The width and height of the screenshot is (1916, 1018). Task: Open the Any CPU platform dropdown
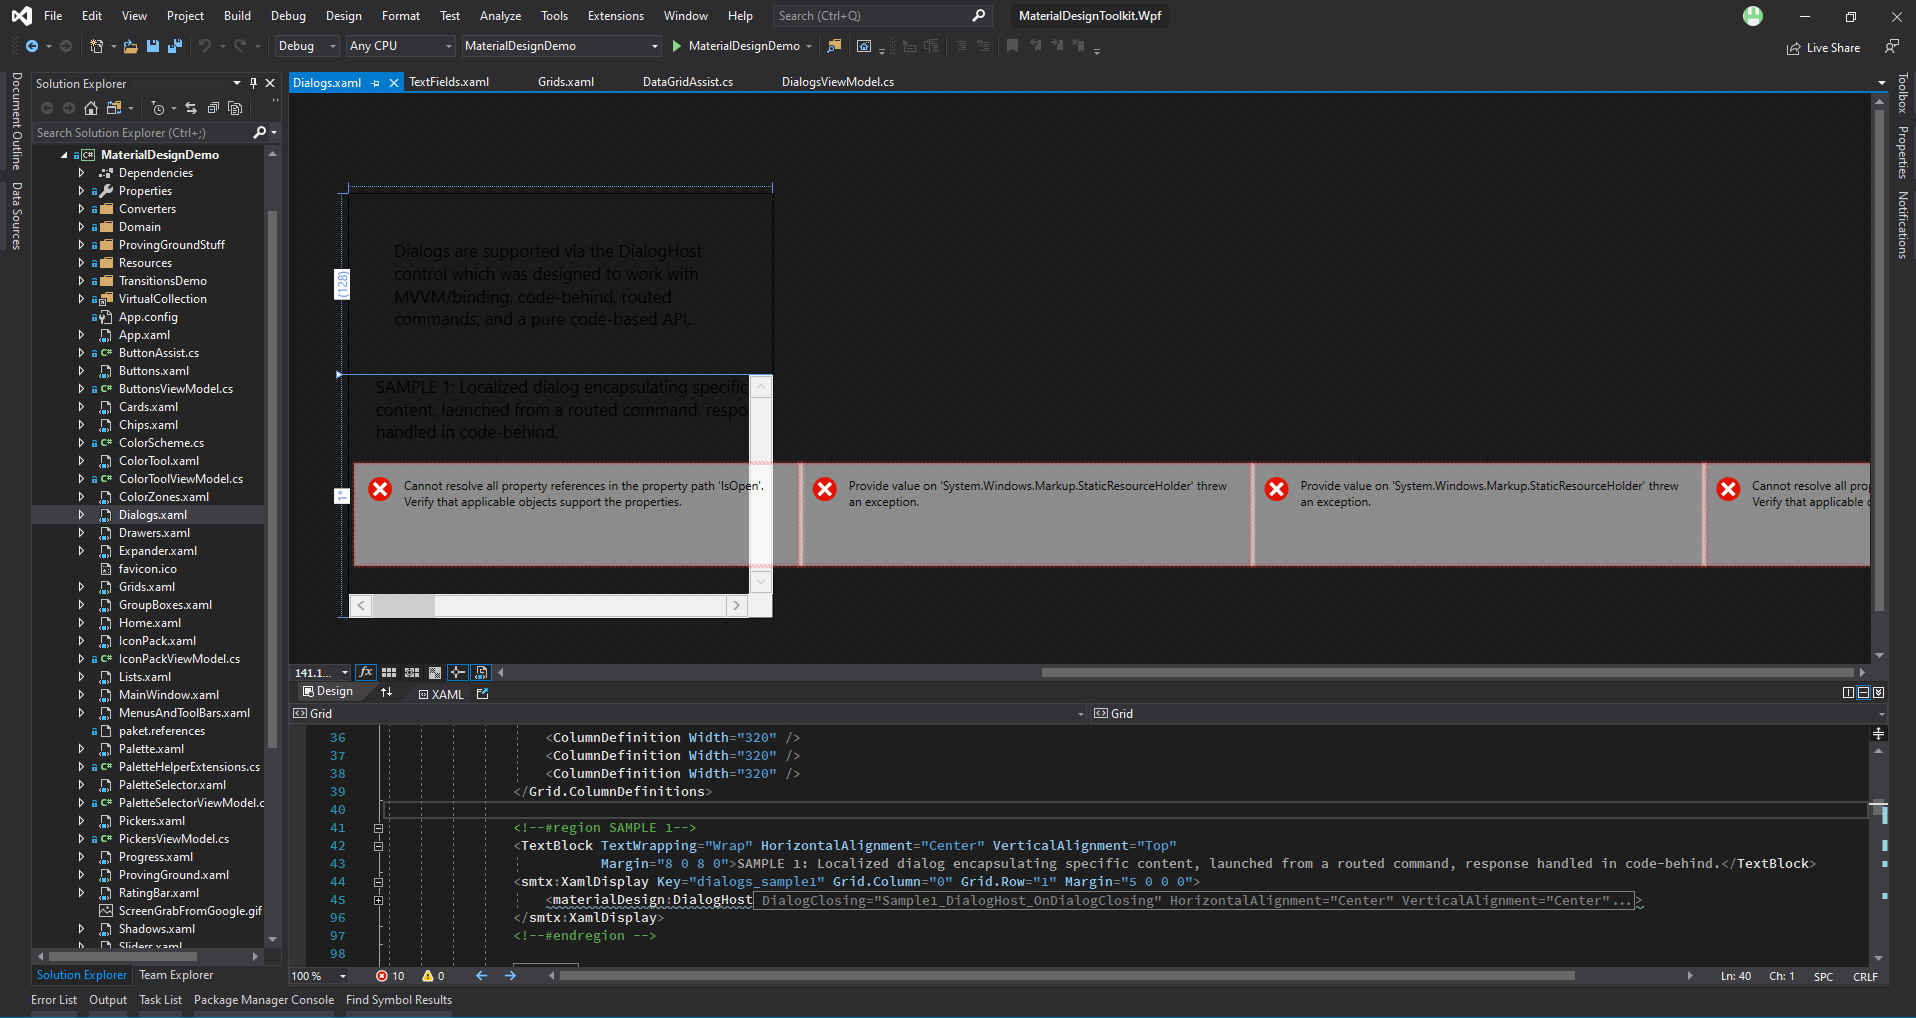point(447,46)
